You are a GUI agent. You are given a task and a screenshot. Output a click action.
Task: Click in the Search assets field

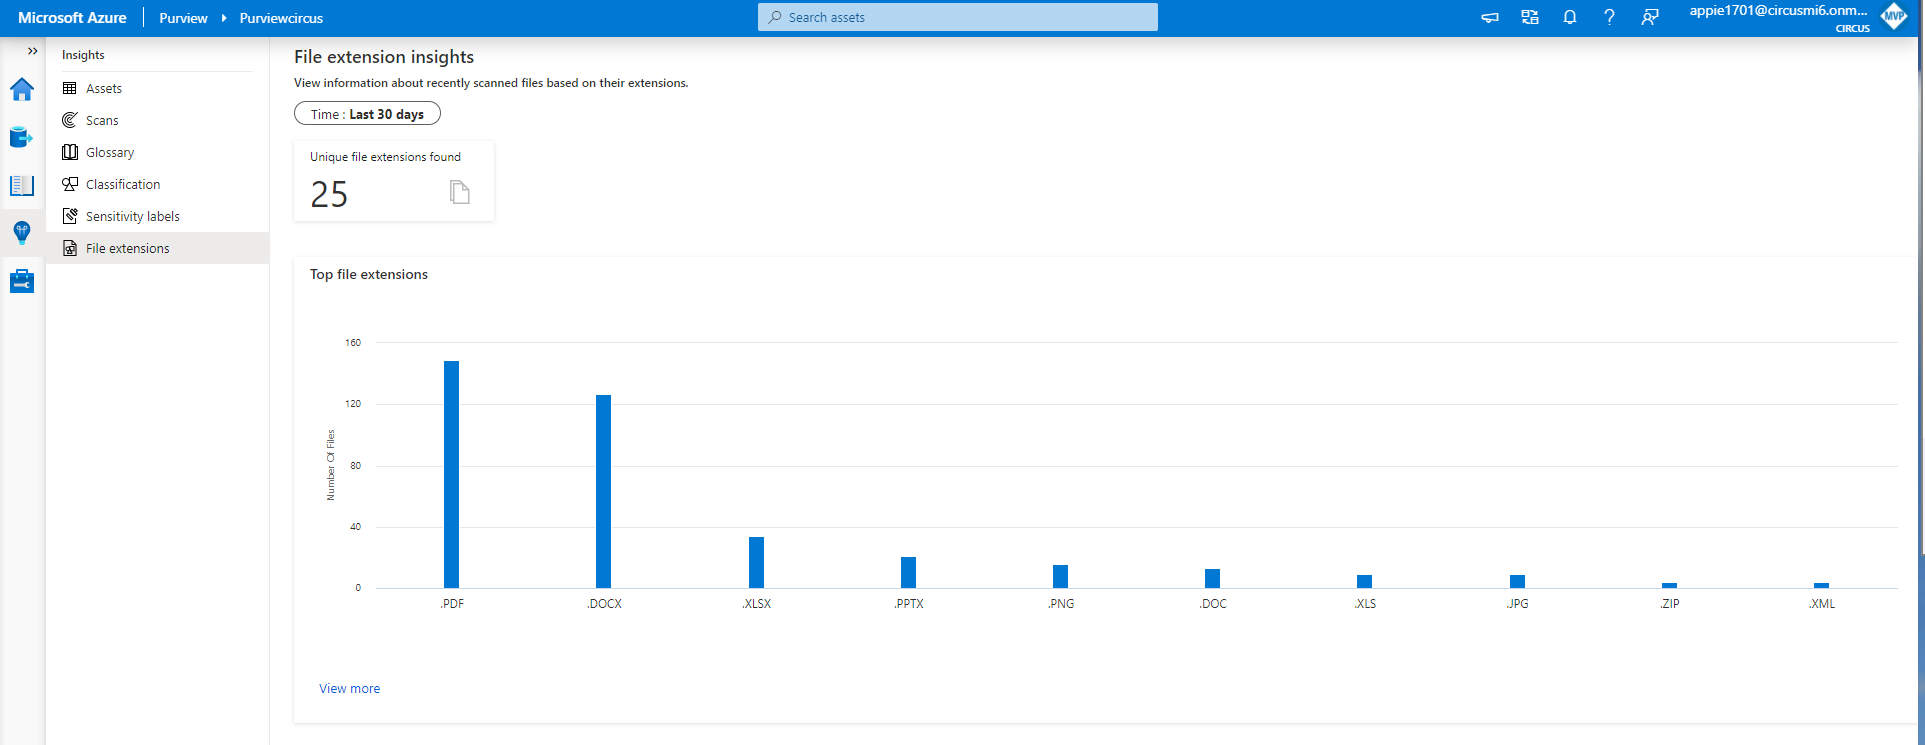pyautogui.click(x=958, y=18)
